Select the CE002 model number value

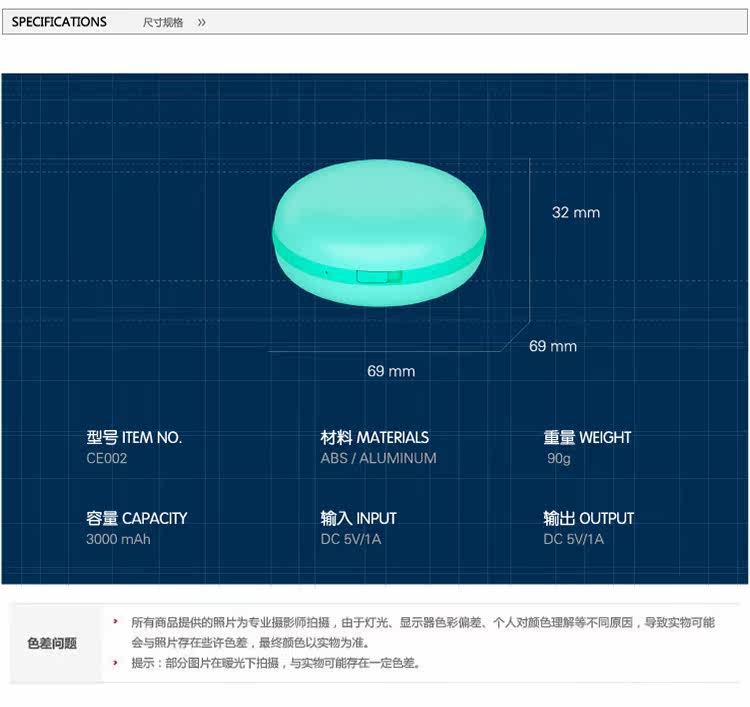click(x=107, y=458)
